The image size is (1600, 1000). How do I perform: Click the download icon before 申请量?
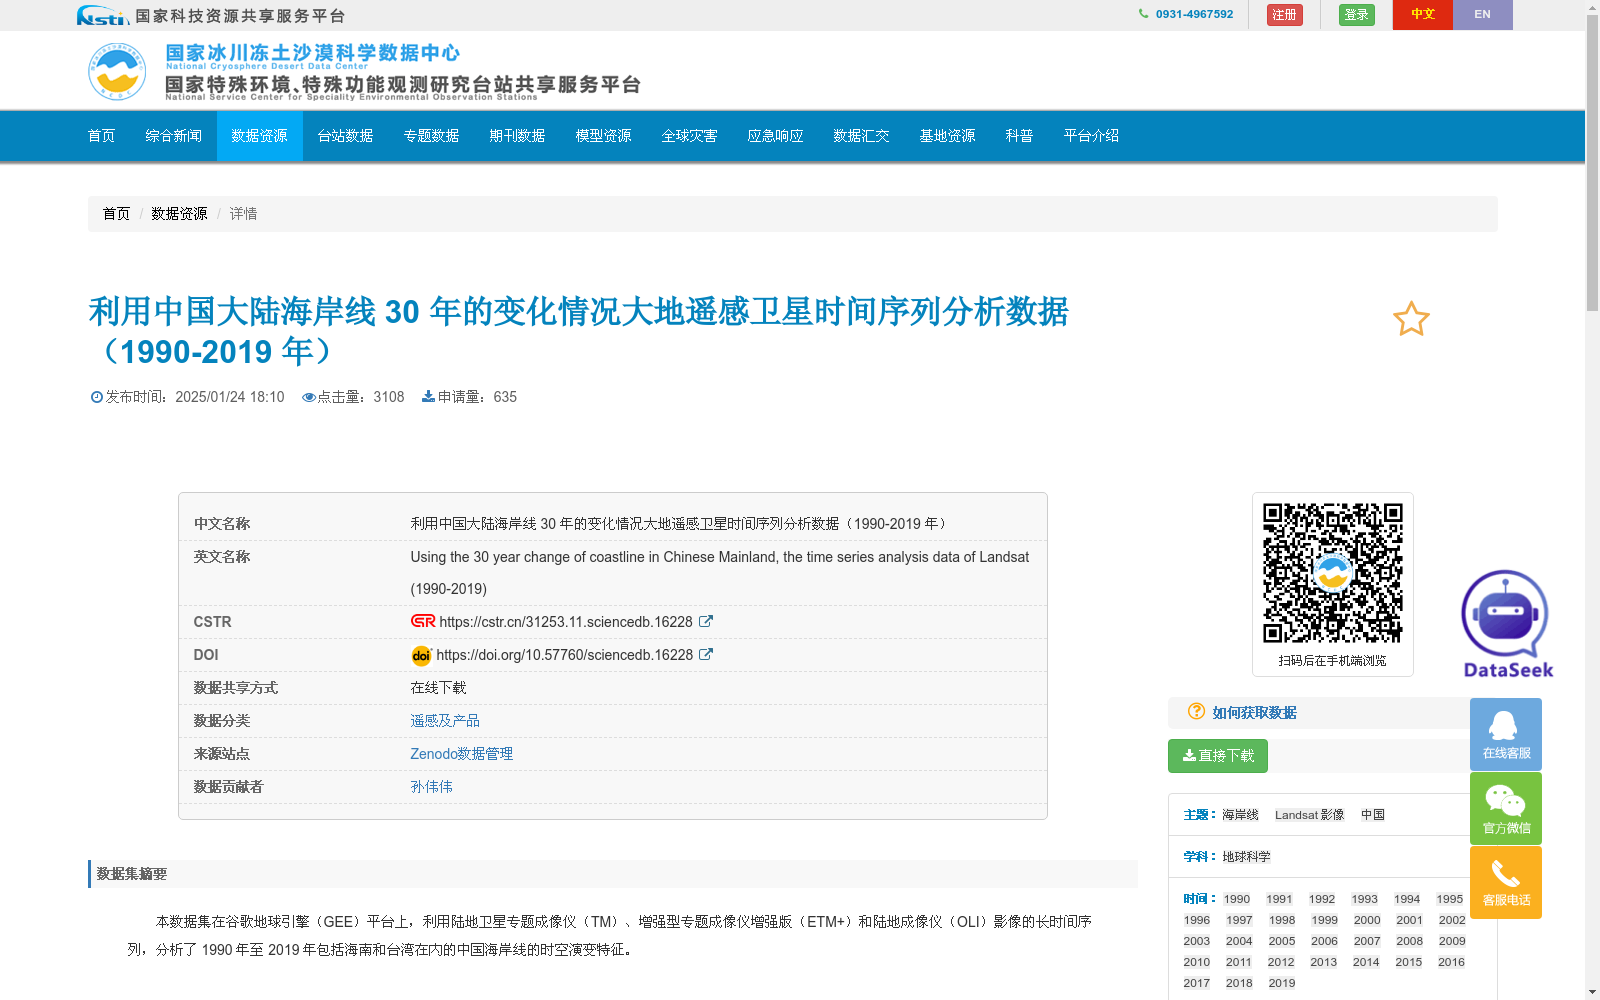[428, 396]
